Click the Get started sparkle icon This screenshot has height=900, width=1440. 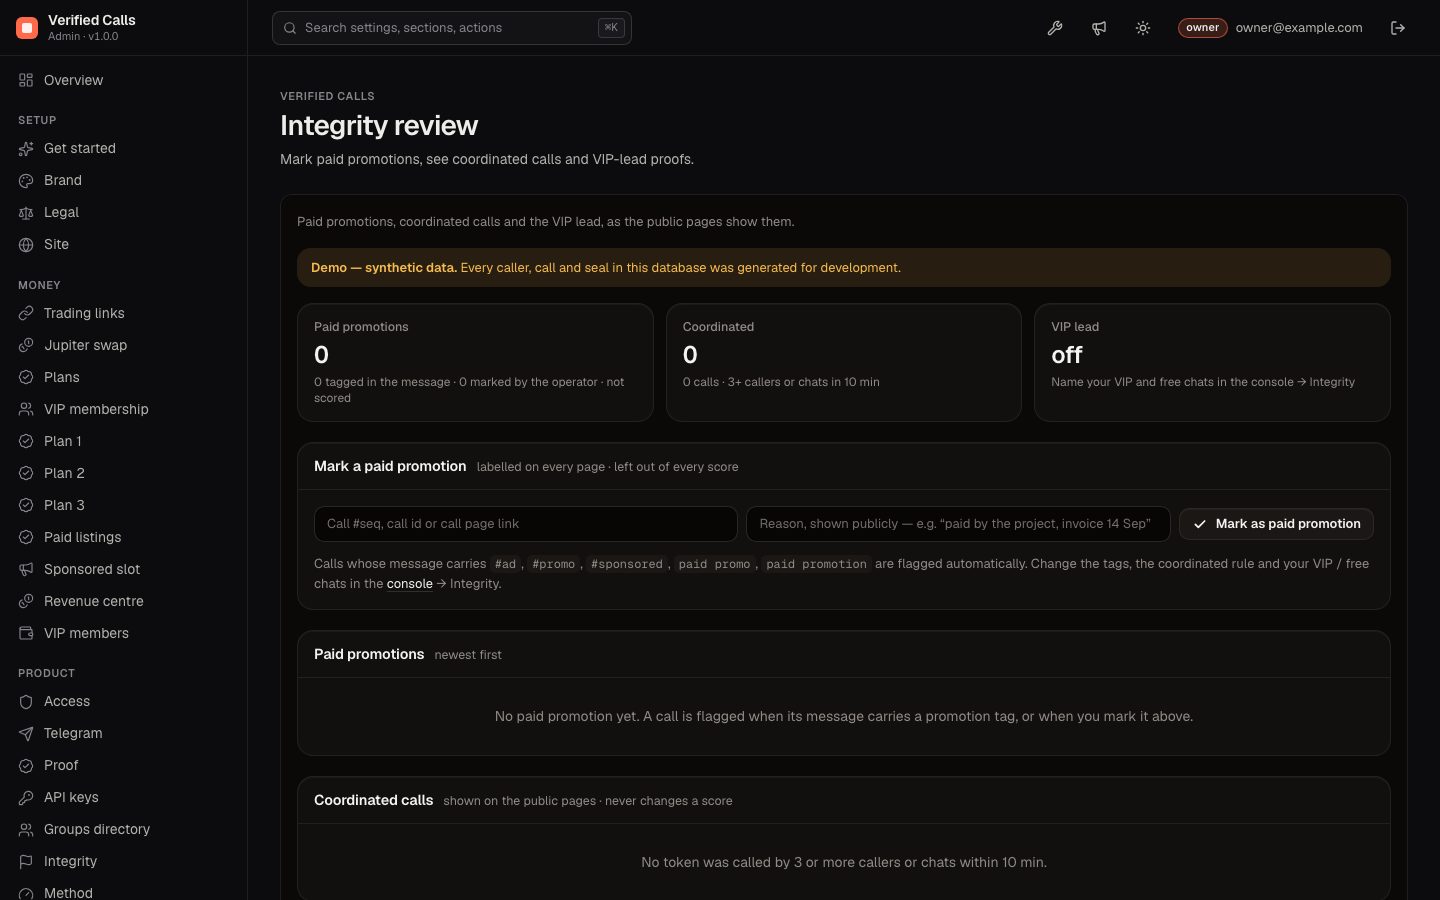click(26, 148)
